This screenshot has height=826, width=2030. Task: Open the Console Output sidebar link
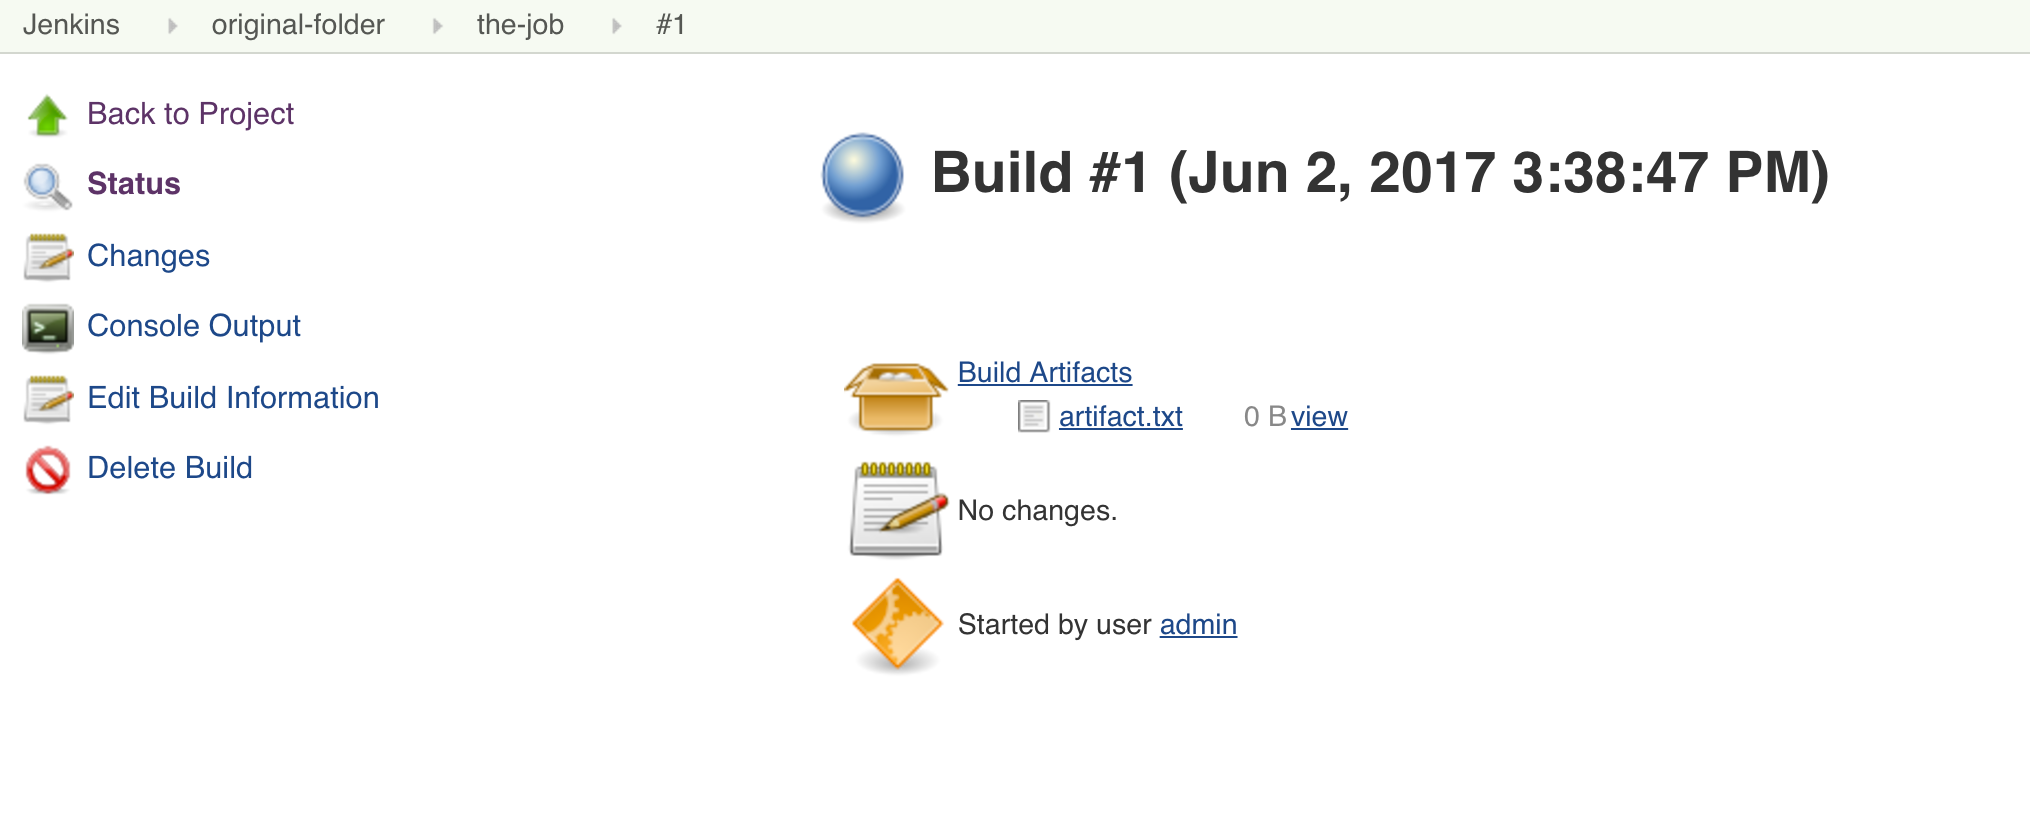(194, 326)
